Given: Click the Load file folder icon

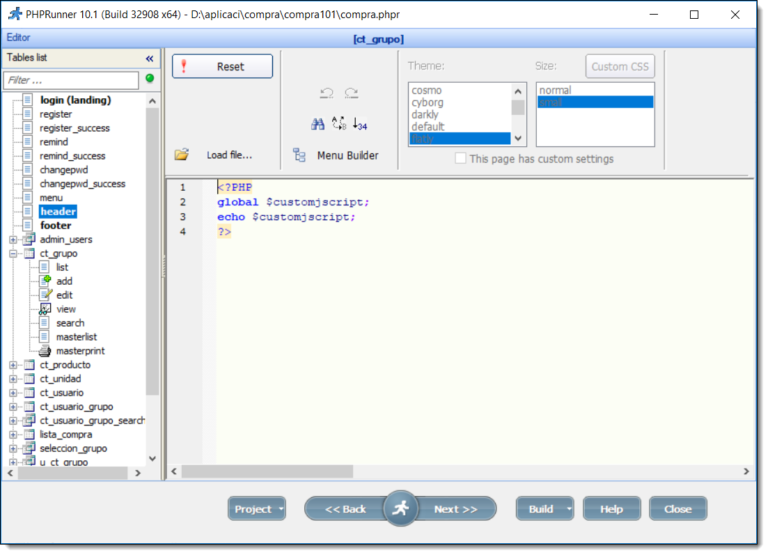Looking at the screenshot, I should coord(182,155).
